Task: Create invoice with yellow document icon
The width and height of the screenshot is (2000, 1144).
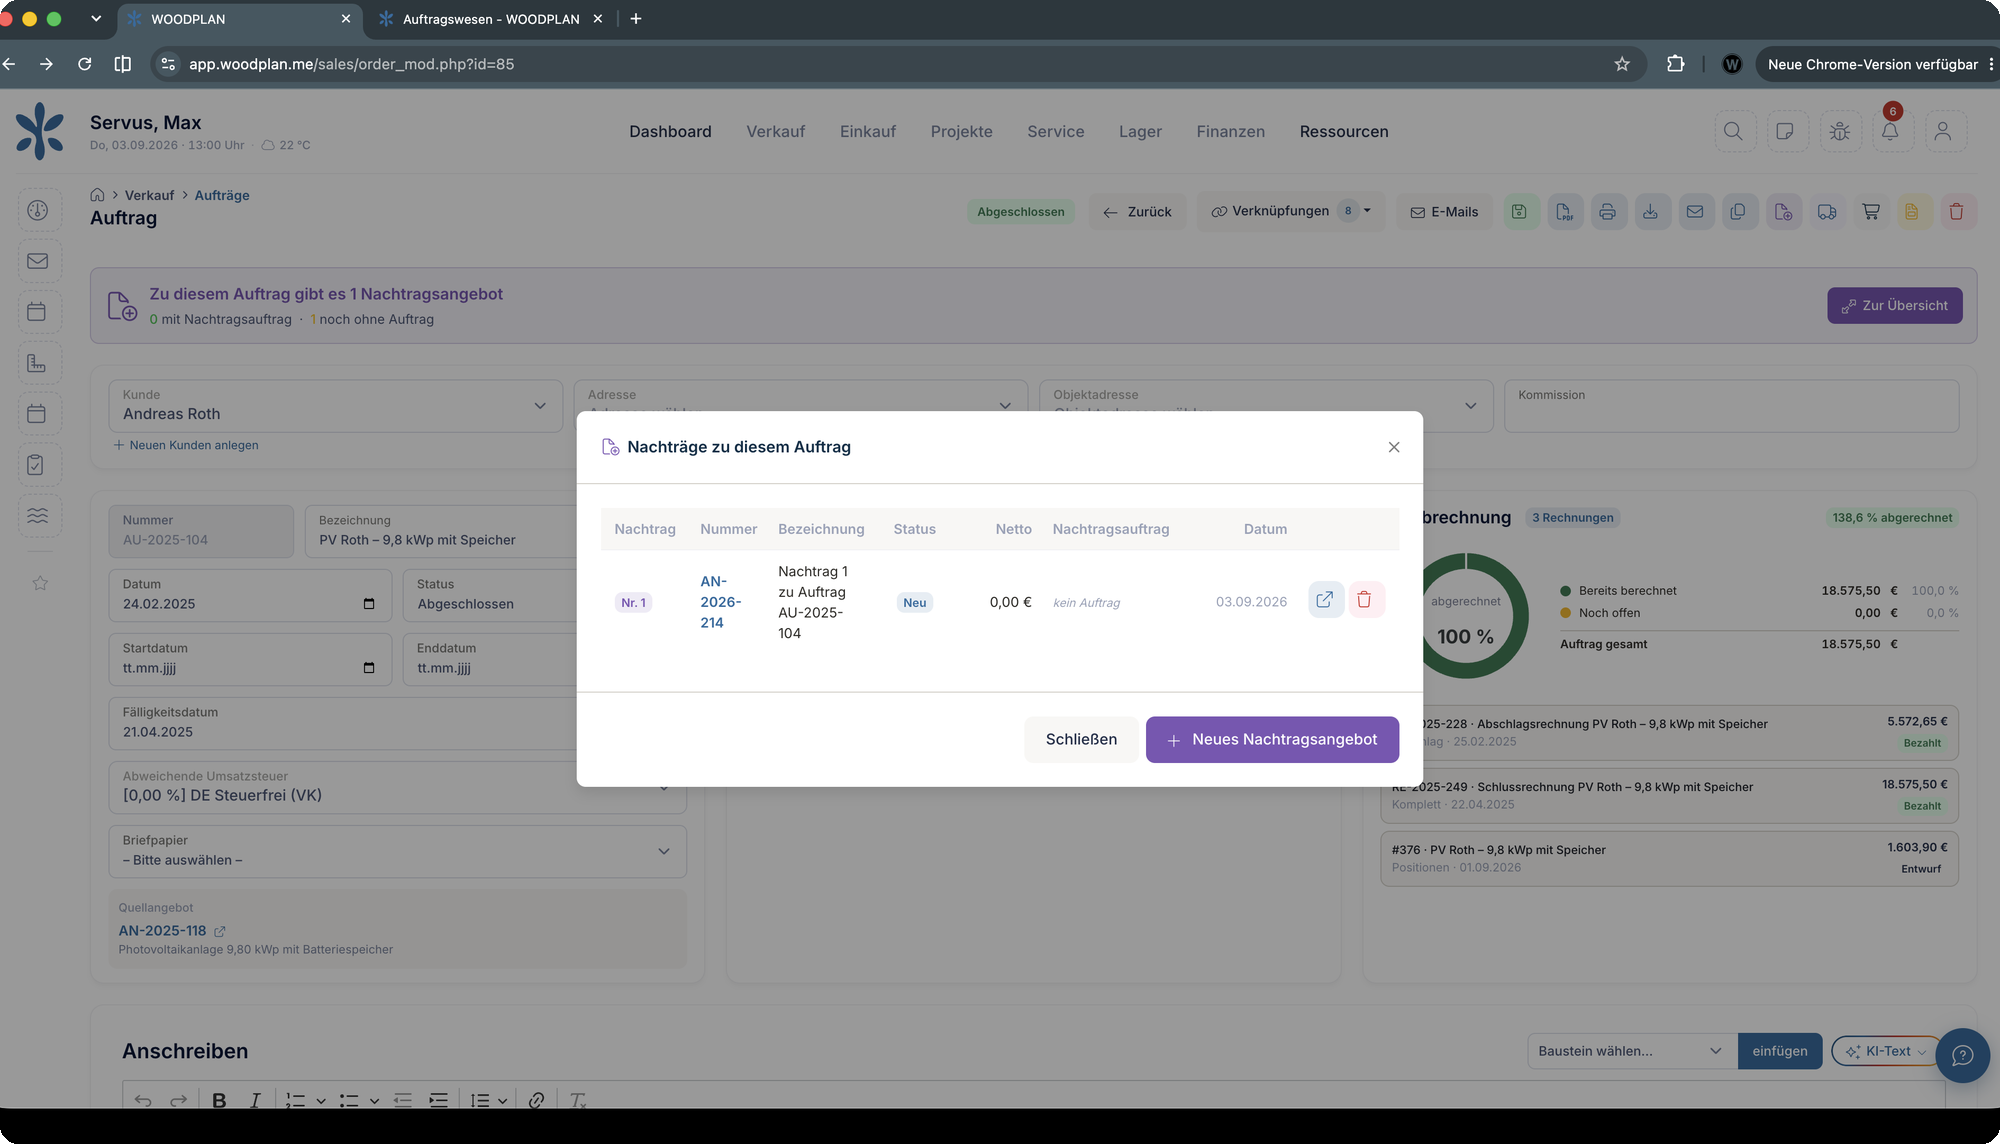Action: [x=1913, y=211]
